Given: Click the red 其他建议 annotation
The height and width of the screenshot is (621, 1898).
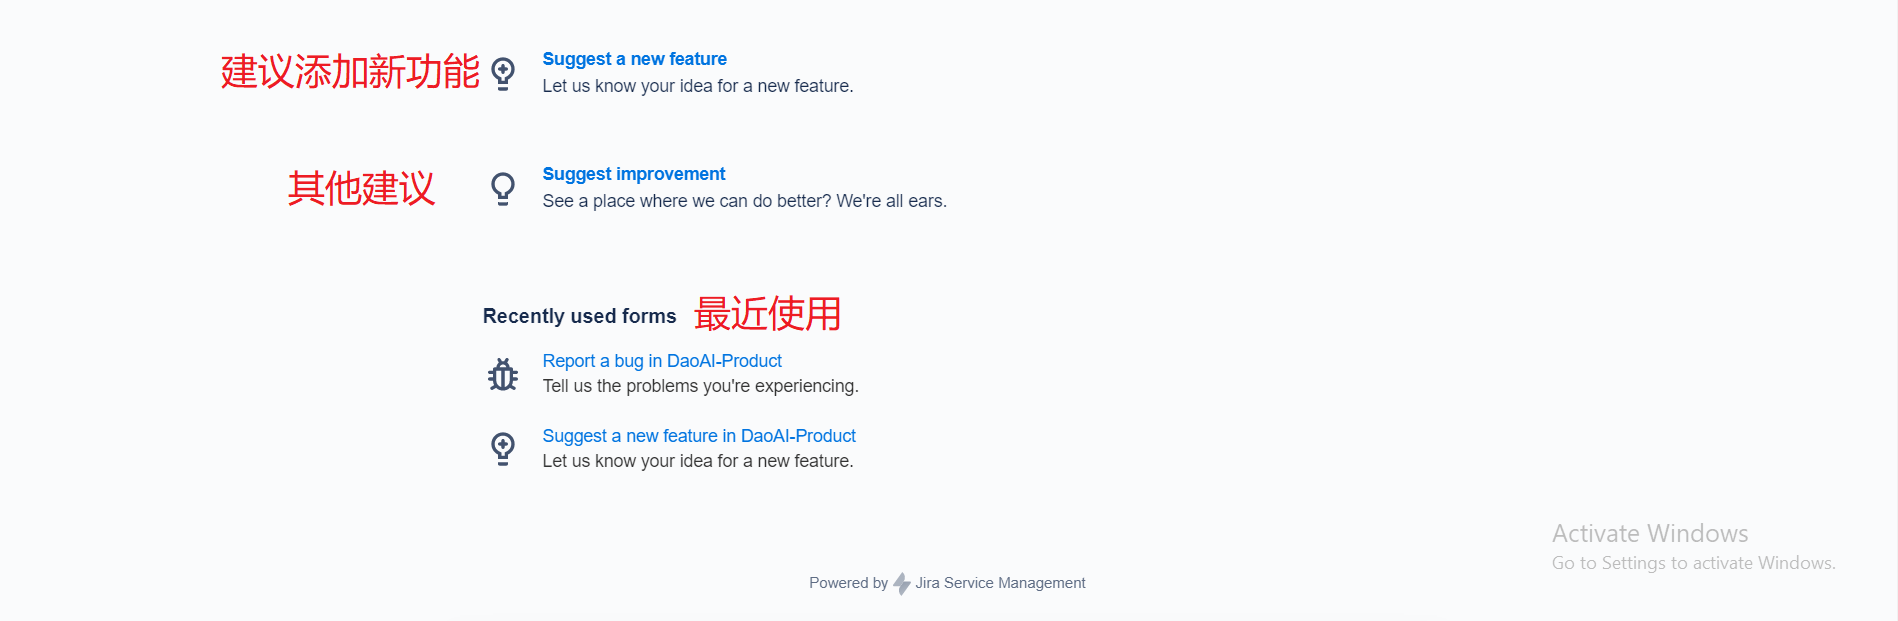Looking at the screenshot, I should point(361,188).
